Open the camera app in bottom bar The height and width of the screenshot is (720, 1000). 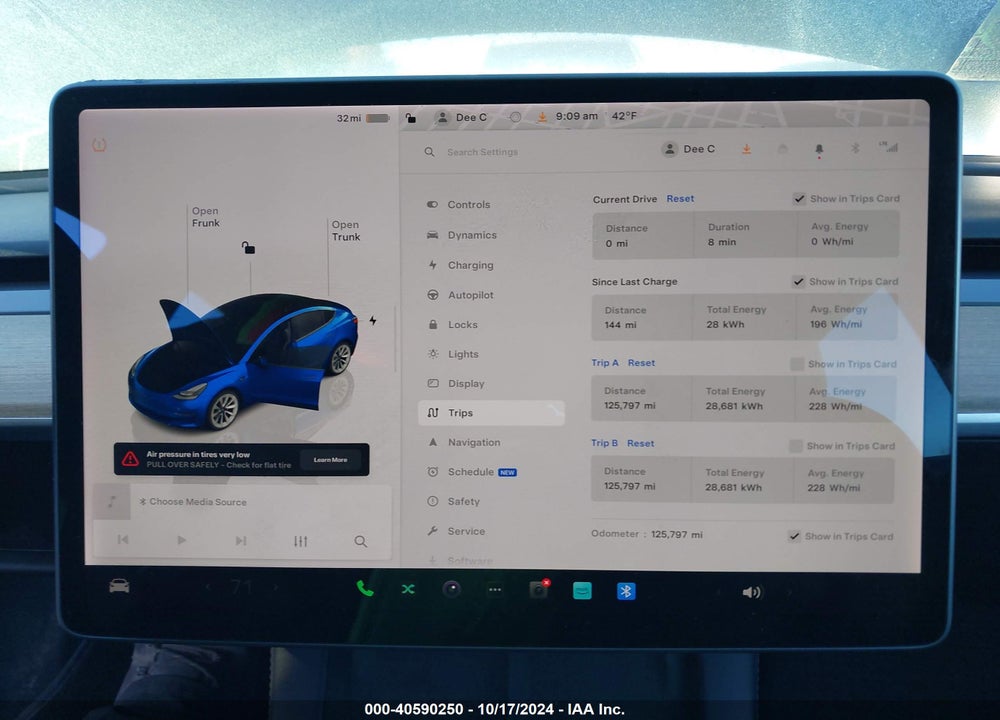pyautogui.click(x=452, y=589)
